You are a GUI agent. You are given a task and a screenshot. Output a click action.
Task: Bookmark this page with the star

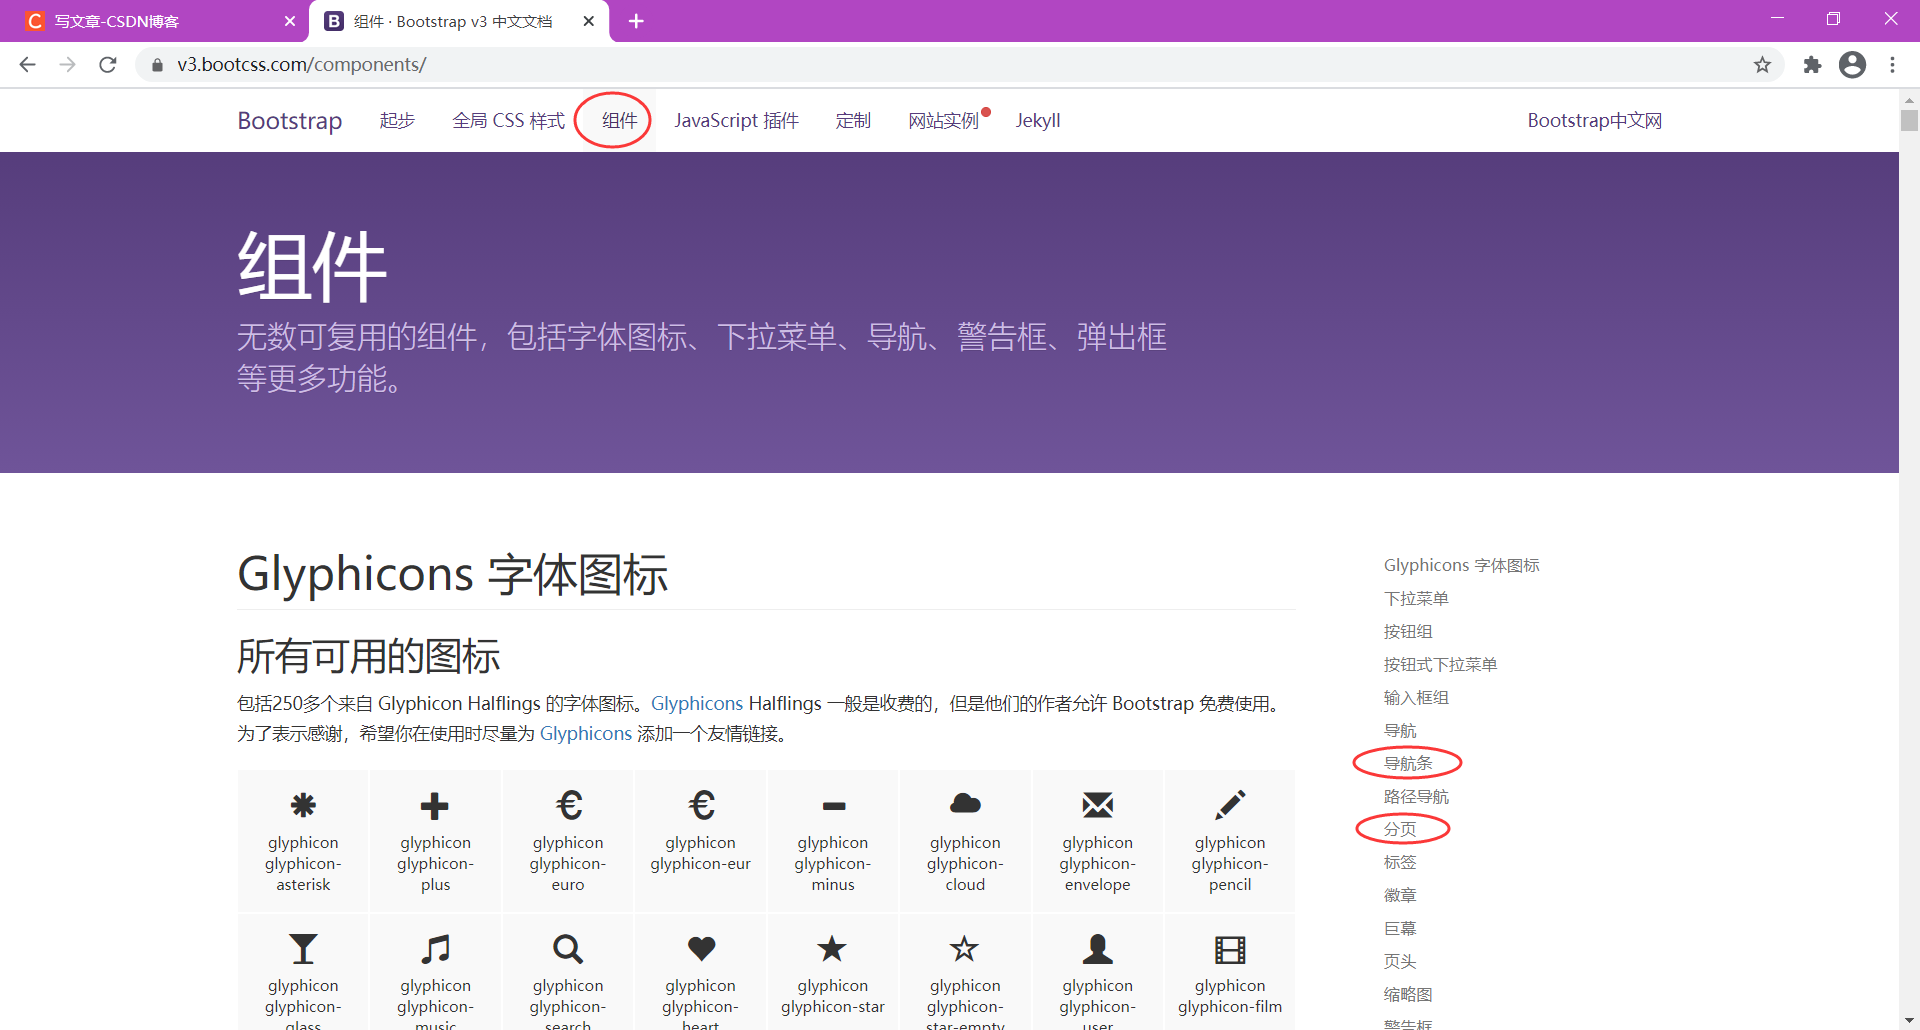(1762, 65)
